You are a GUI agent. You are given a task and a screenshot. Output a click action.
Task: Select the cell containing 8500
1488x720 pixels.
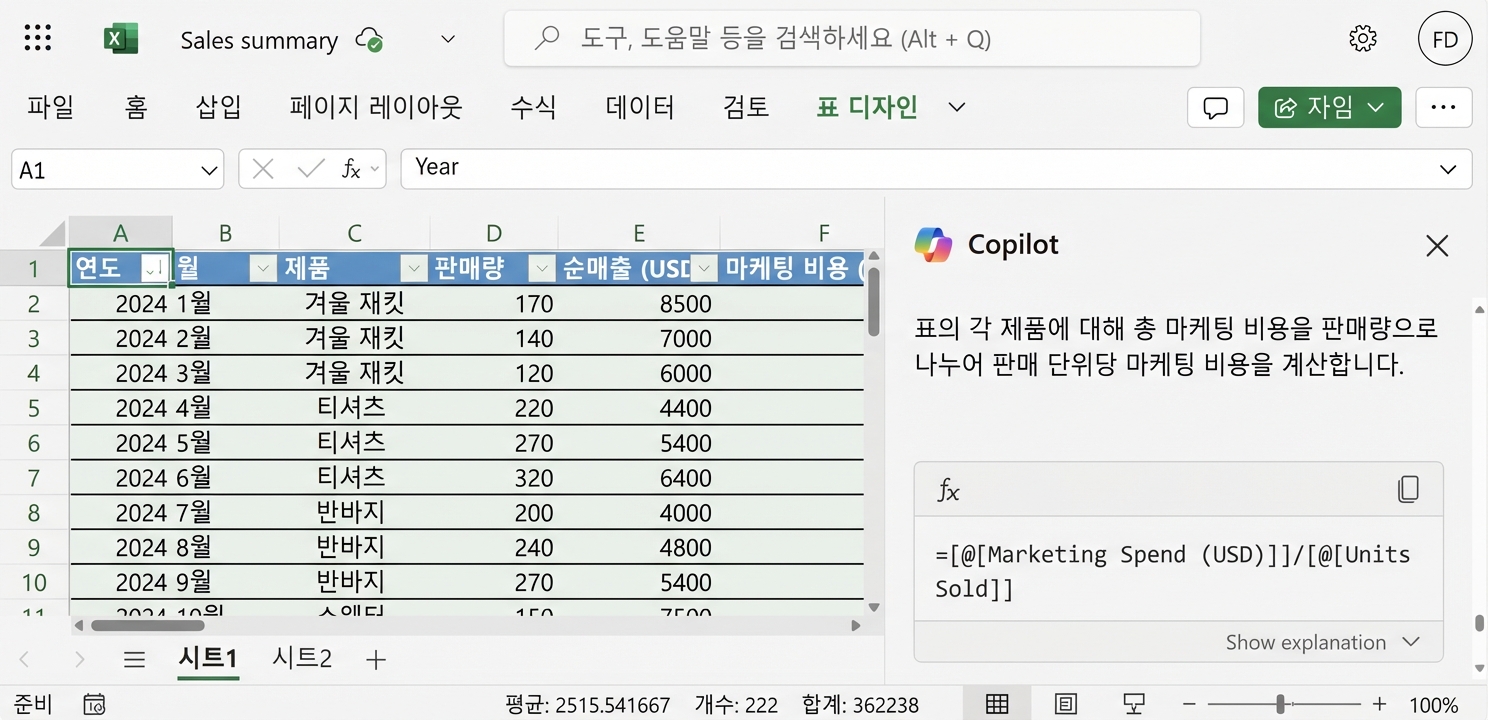click(x=638, y=304)
